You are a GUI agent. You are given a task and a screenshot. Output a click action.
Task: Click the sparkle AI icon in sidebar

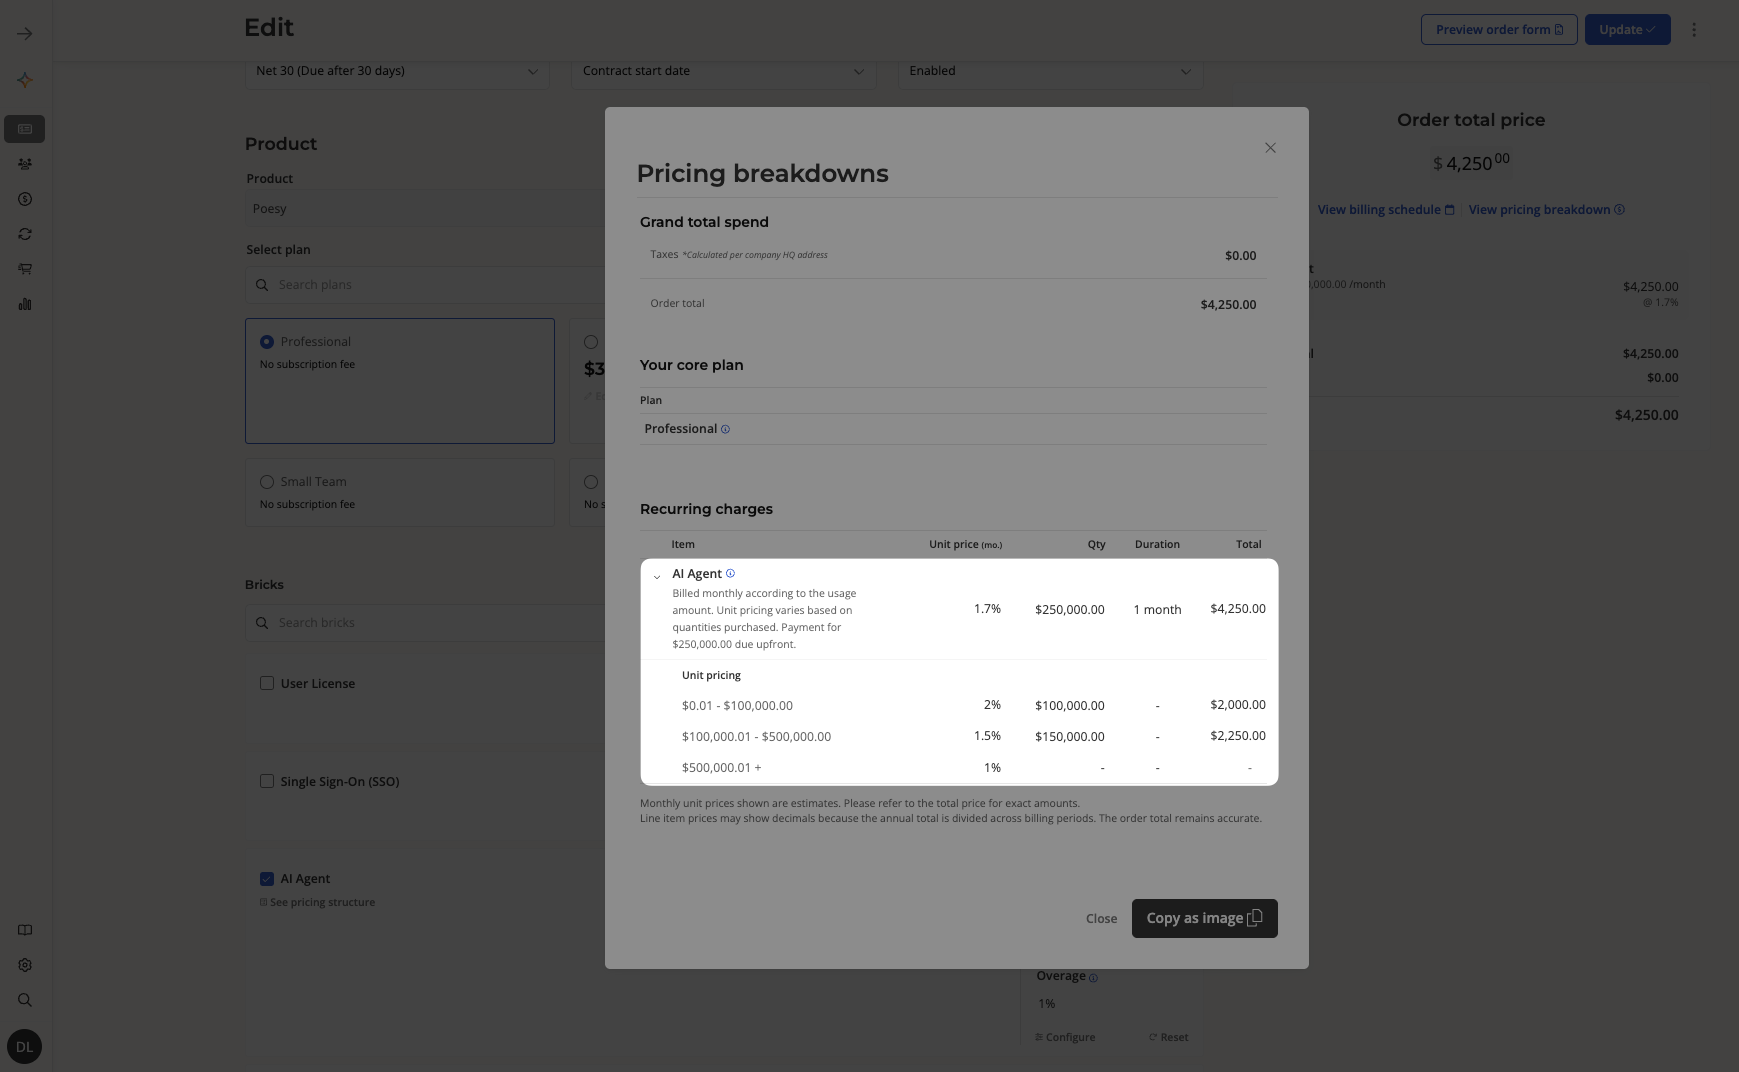[x=25, y=80]
